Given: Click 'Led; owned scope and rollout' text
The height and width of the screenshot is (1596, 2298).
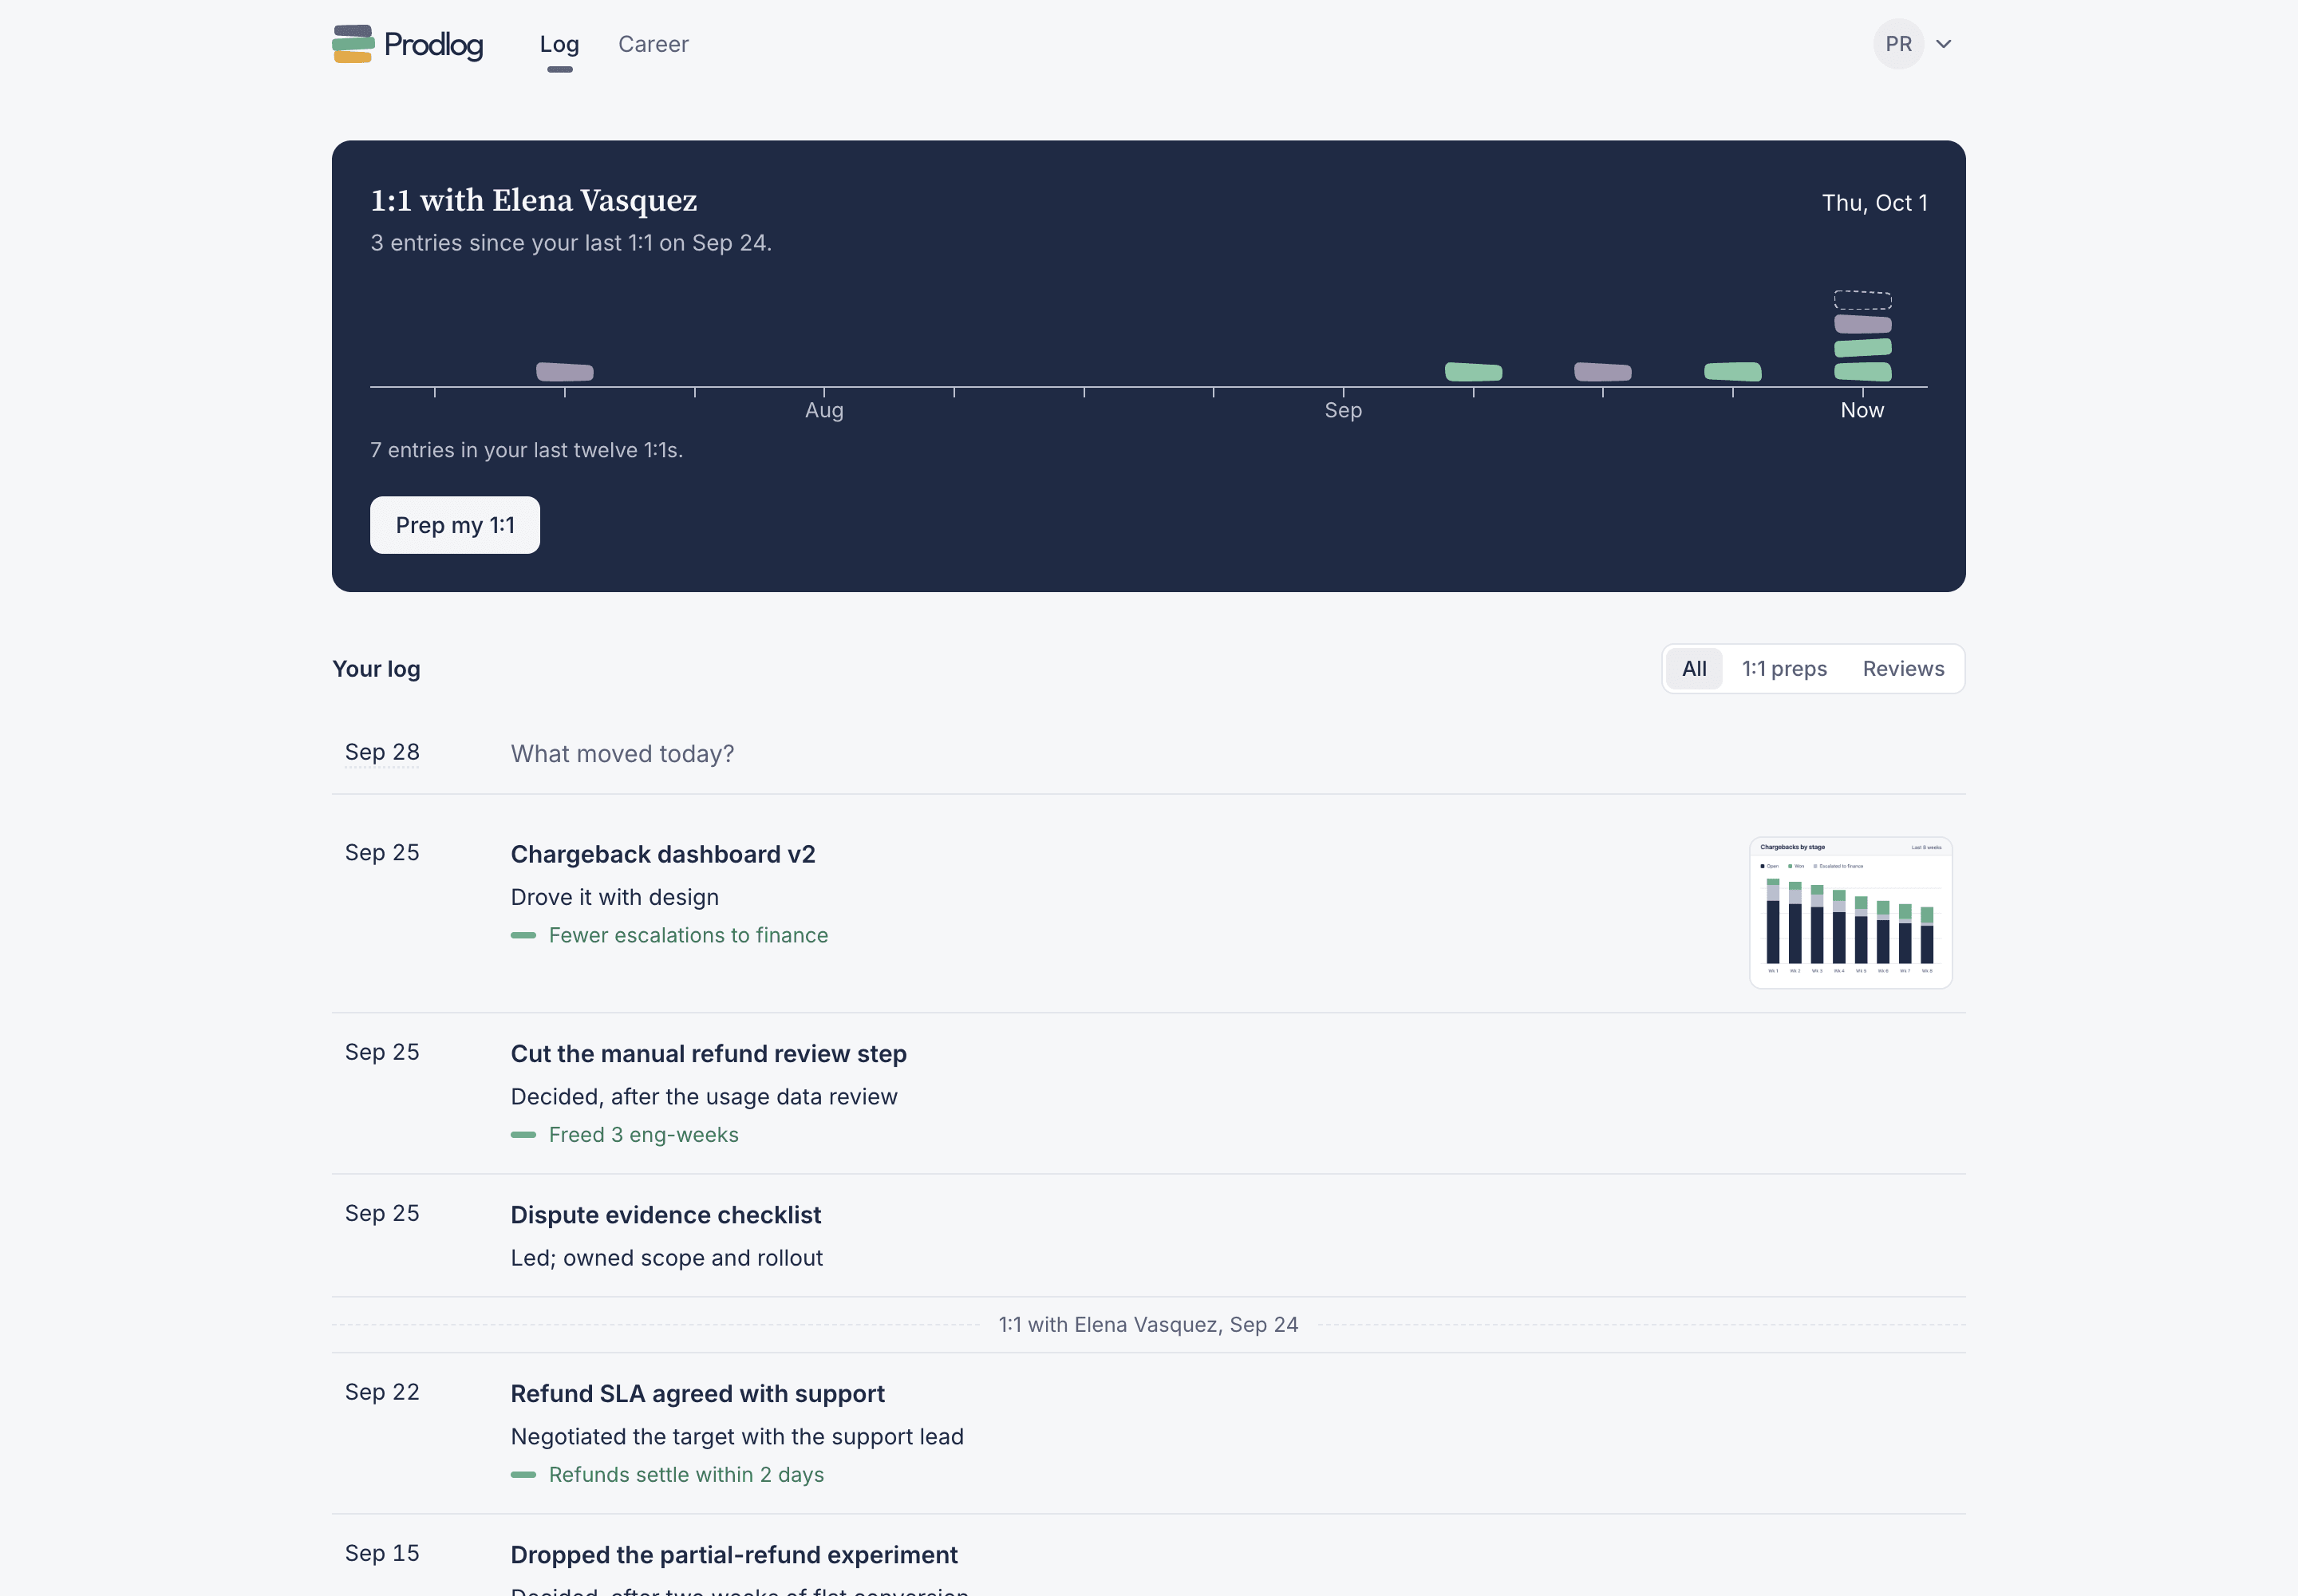Looking at the screenshot, I should tap(666, 1258).
